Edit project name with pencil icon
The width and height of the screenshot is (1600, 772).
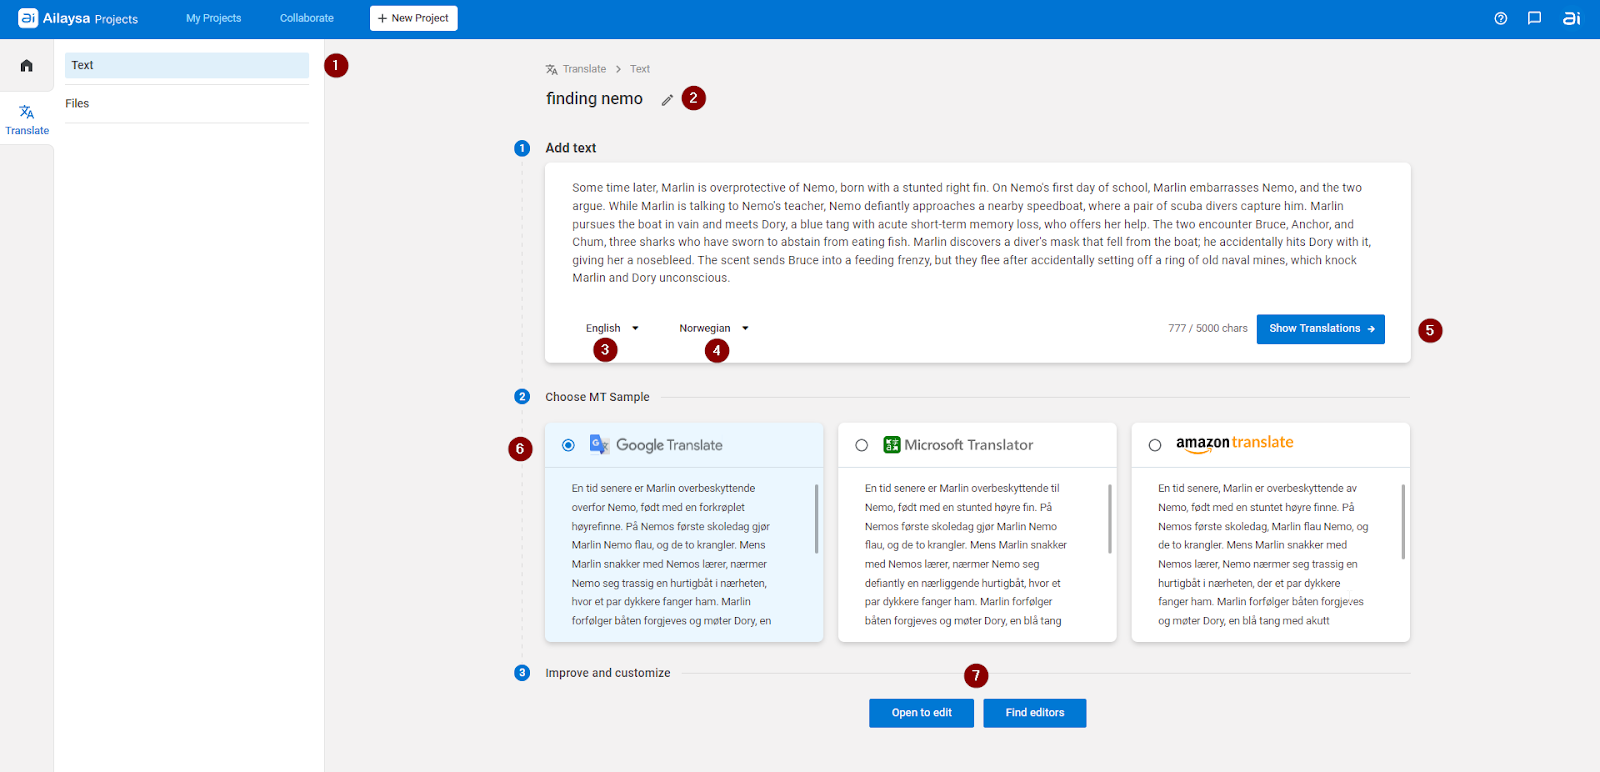[667, 100]
